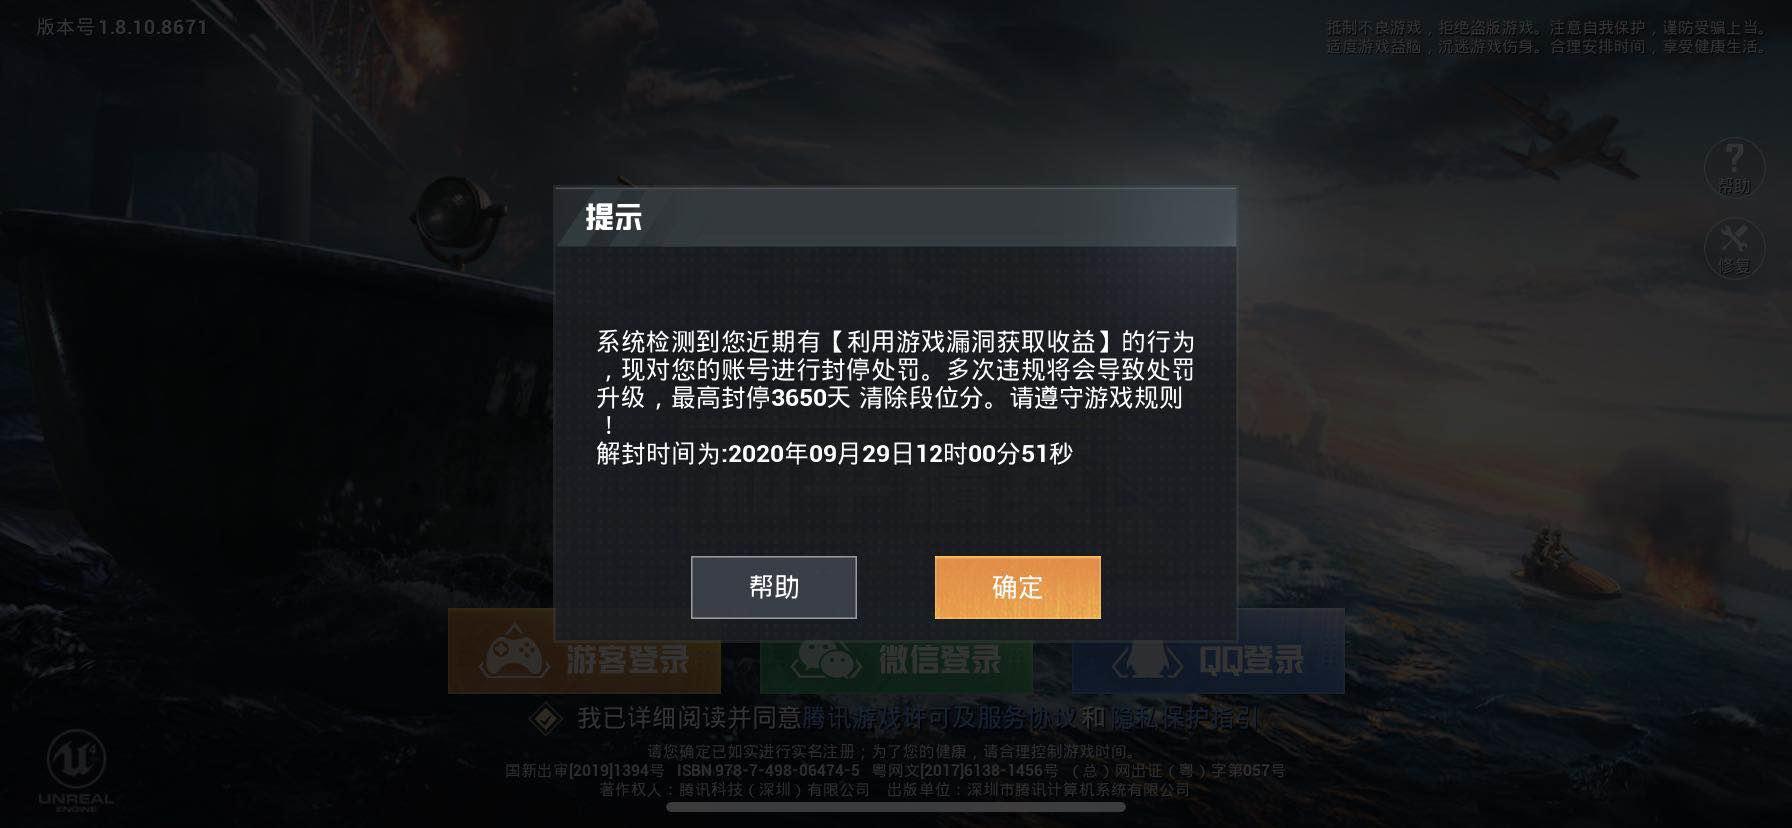Open 帮助 button inside the dialog

[x=773, y=587]
